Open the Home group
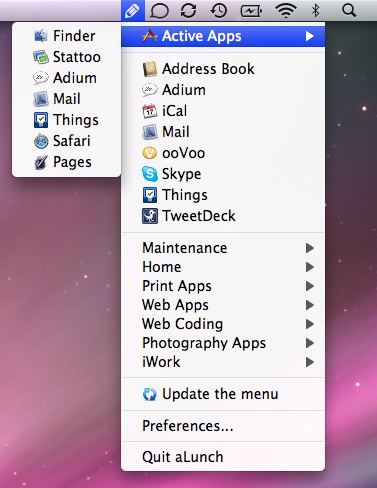377x488 pixels. [x=223, y=267]
